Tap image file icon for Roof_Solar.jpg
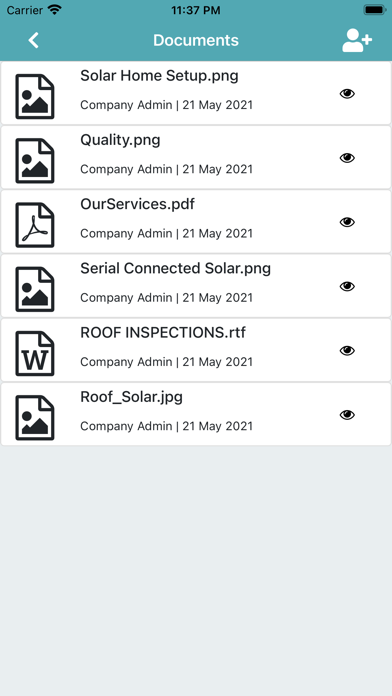 pos(35,418)
